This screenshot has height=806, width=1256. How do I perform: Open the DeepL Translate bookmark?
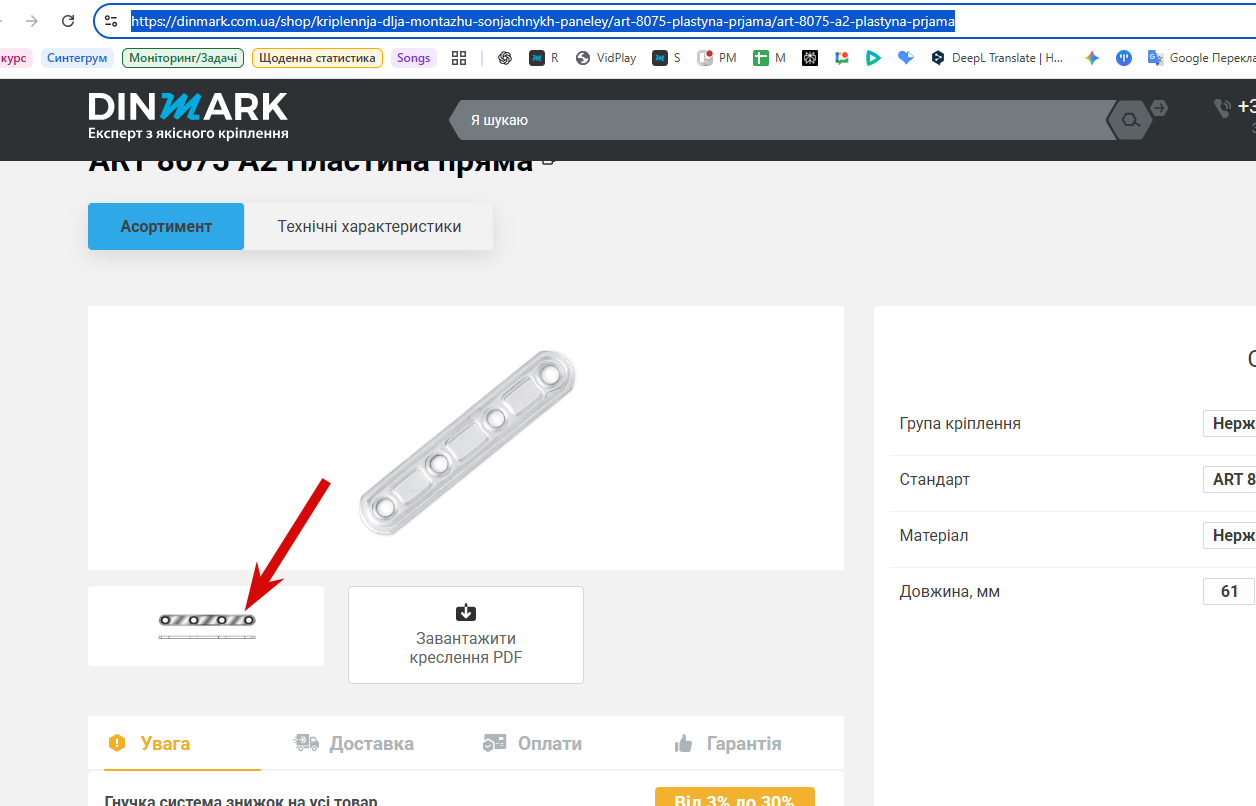998,58
